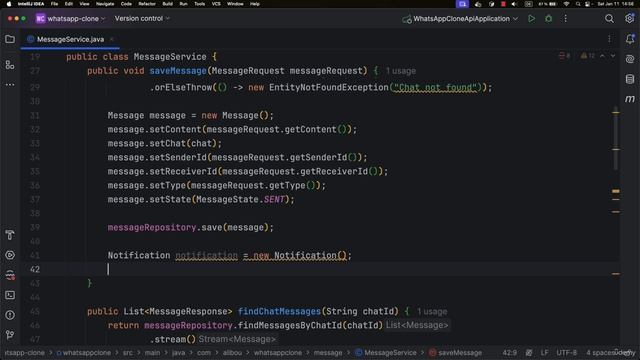Open Version control dropdown
640x360 pixels.
[142, 18]
